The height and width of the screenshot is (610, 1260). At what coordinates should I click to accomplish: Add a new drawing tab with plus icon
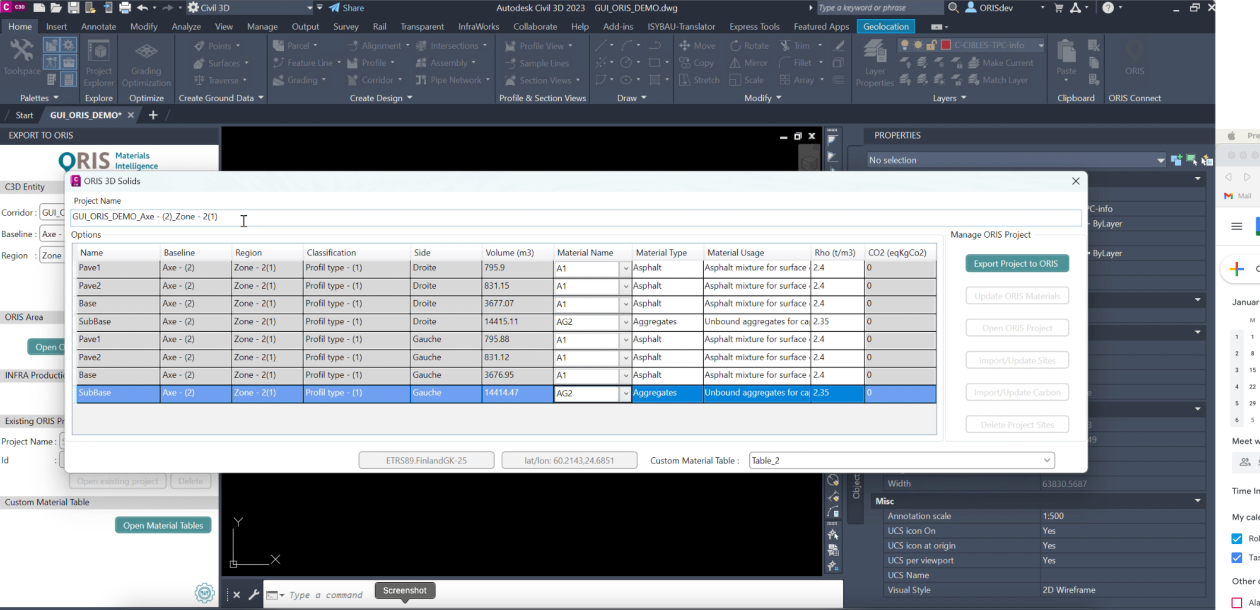(153, 115)
